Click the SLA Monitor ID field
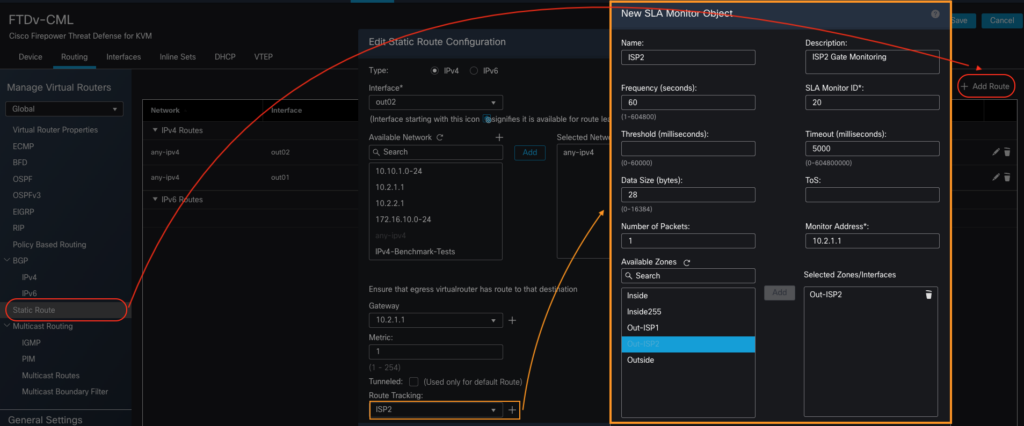The width and height of the screenshot is (1024, 426). [872, 103]
